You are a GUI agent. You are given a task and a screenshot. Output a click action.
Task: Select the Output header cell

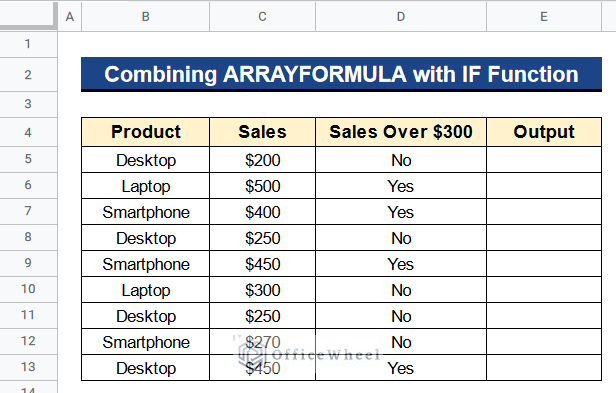(544, 132)
